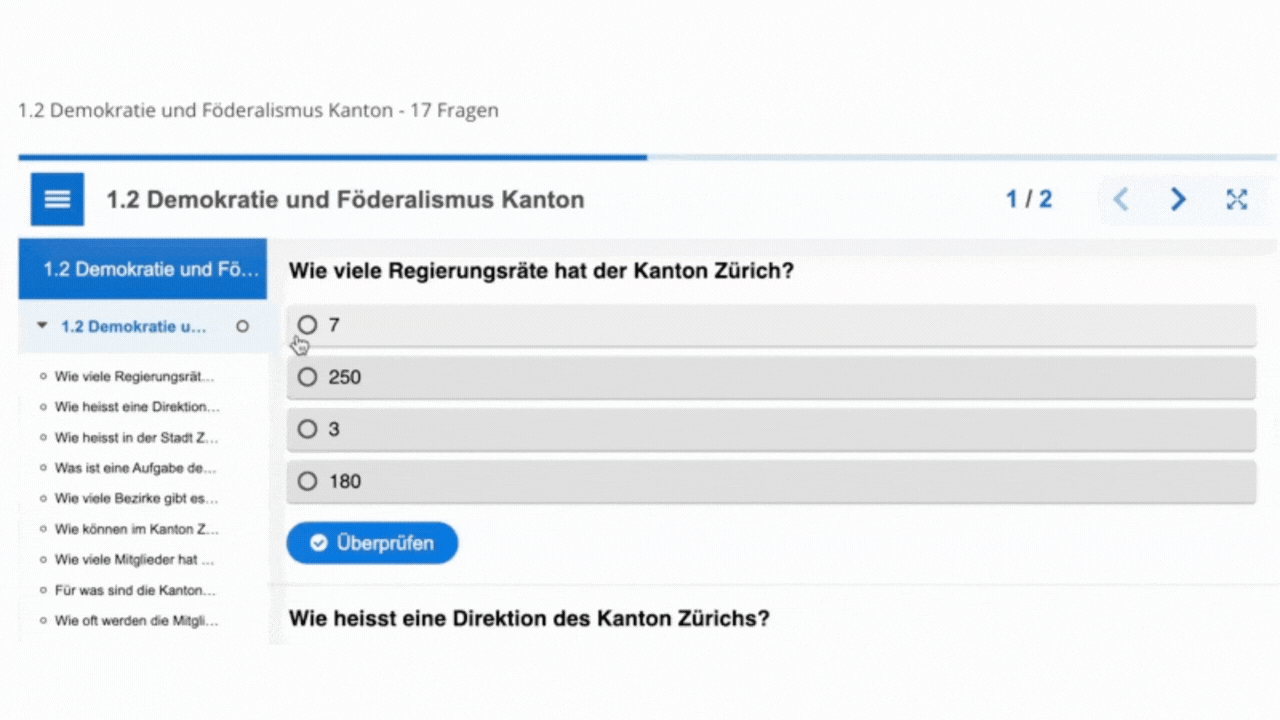Select 'Wie viele Bezirke gibt es…' entry
This screenshot has width=1280, height=720.
click(136, 498)
